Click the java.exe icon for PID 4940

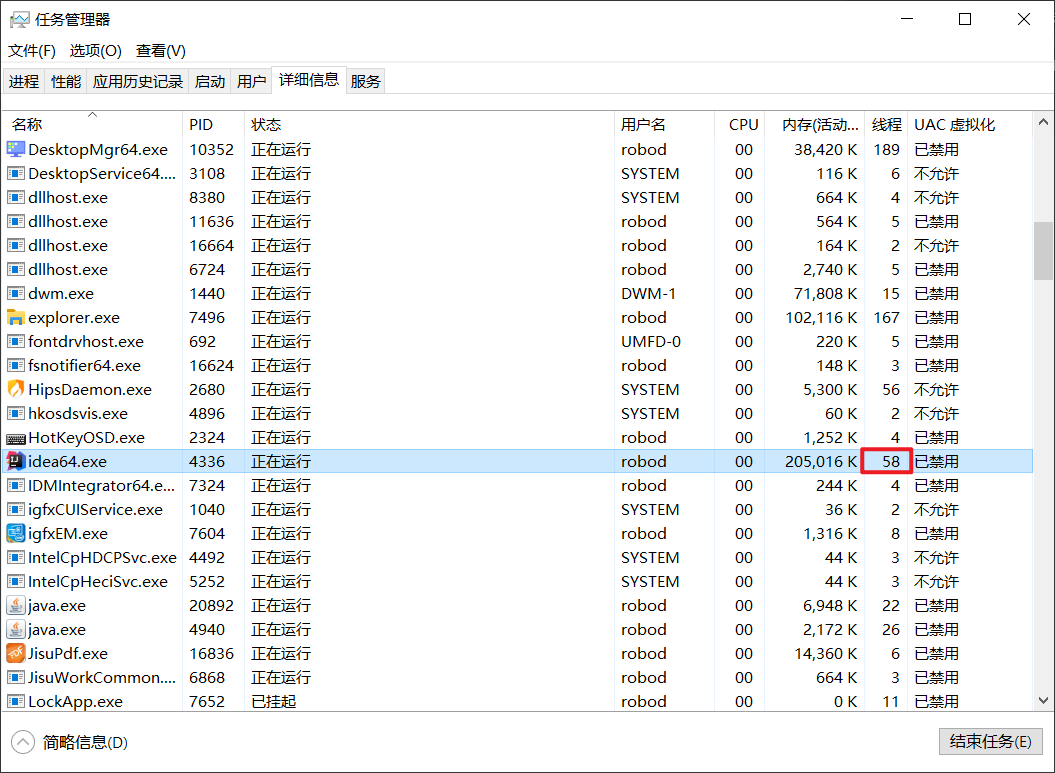click(x=15, y=630)
